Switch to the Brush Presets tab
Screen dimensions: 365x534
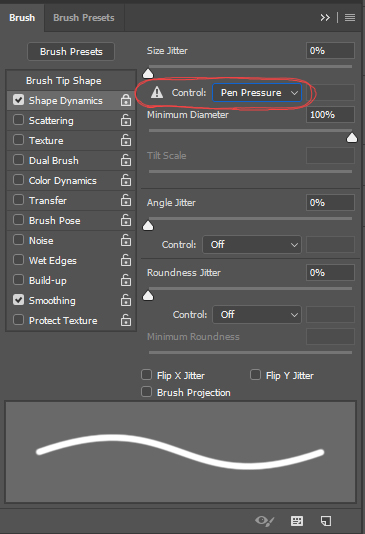(x=84, y=18)
